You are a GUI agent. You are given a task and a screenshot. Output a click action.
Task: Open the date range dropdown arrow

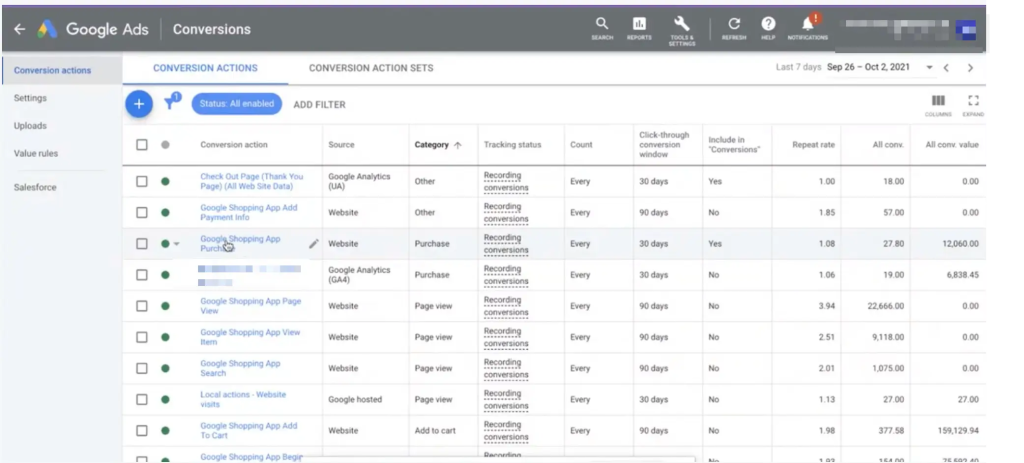[x=929, y=68]
